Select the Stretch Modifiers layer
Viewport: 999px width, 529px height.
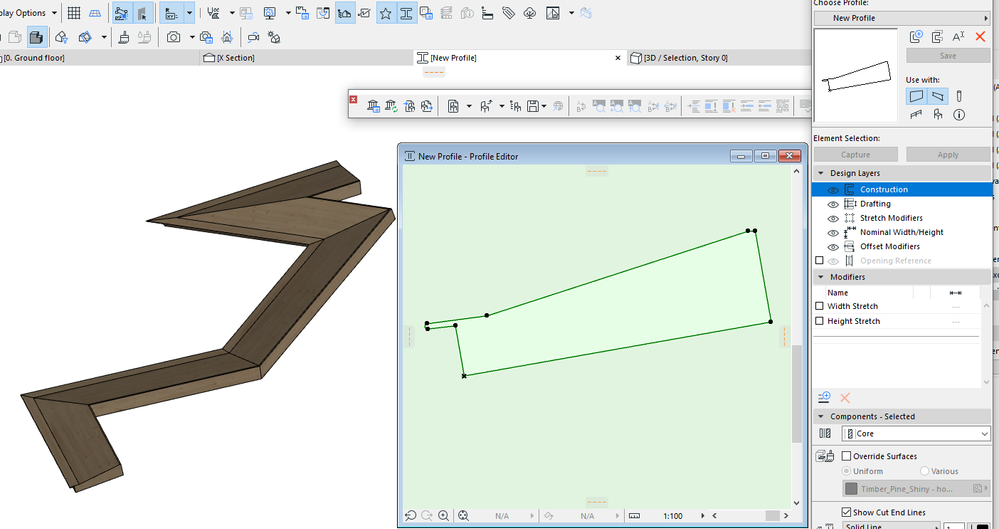(891, 218)
